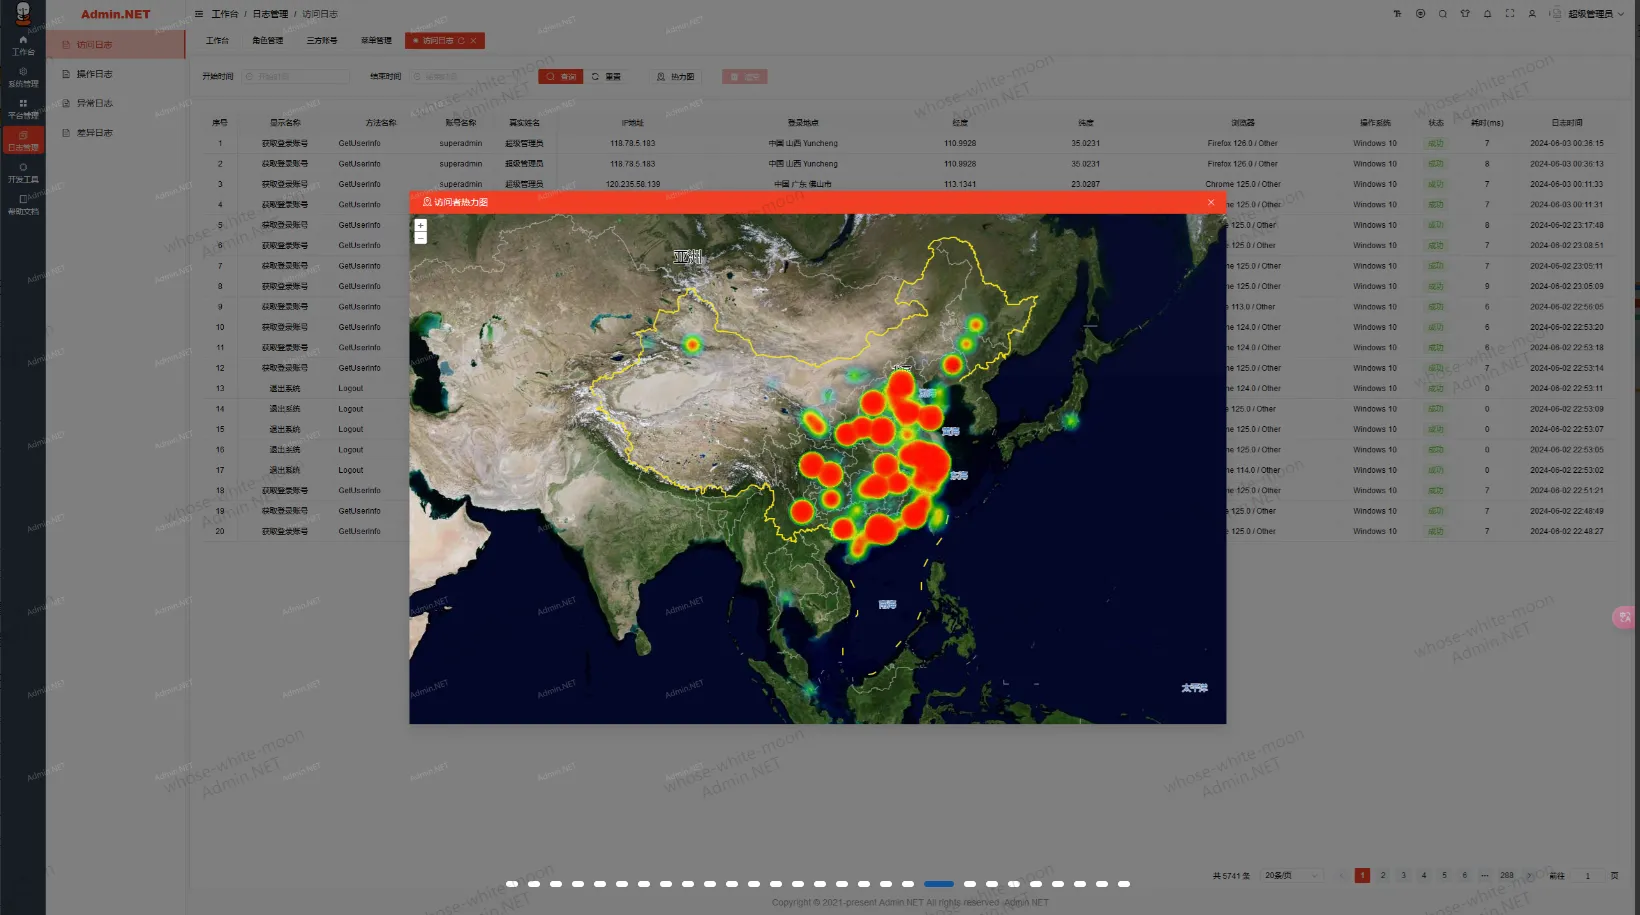Select 操作日志 in the log submenu
Screen dimensions: 1640x915
pos(115,74)
